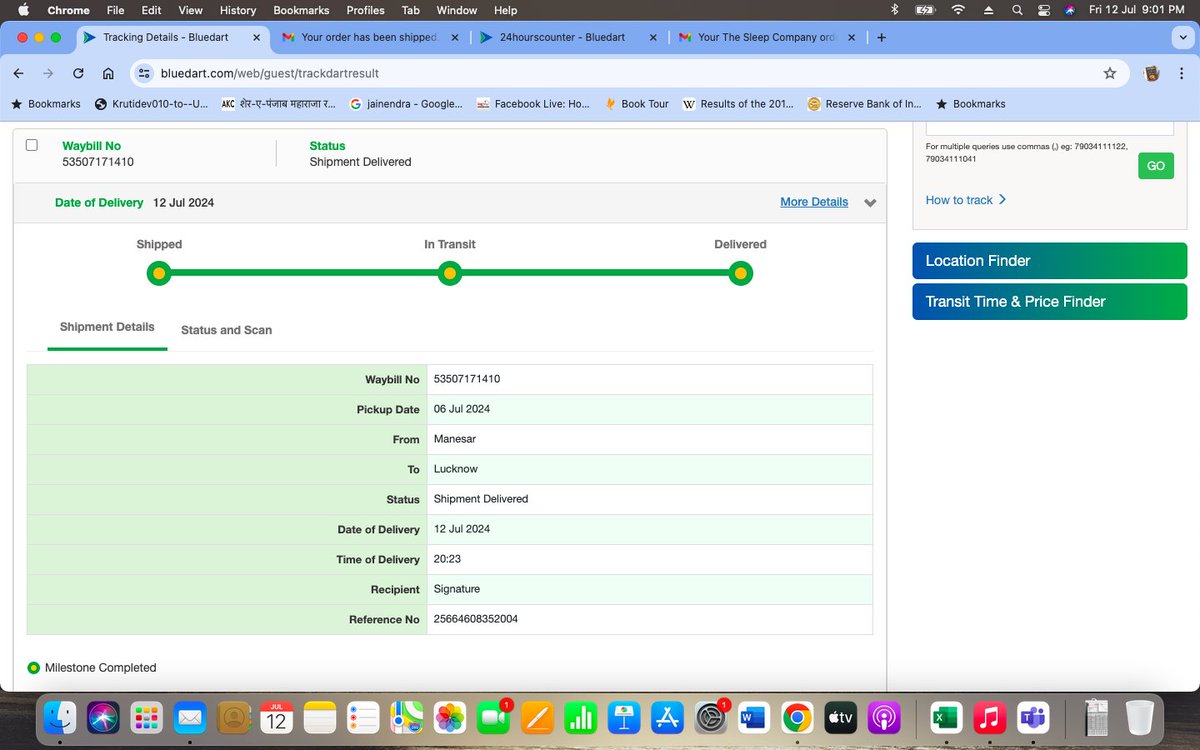Open the History menu in menu bar
The image size is (1200, 750).
pyautogui.click(x=238, y=10)
